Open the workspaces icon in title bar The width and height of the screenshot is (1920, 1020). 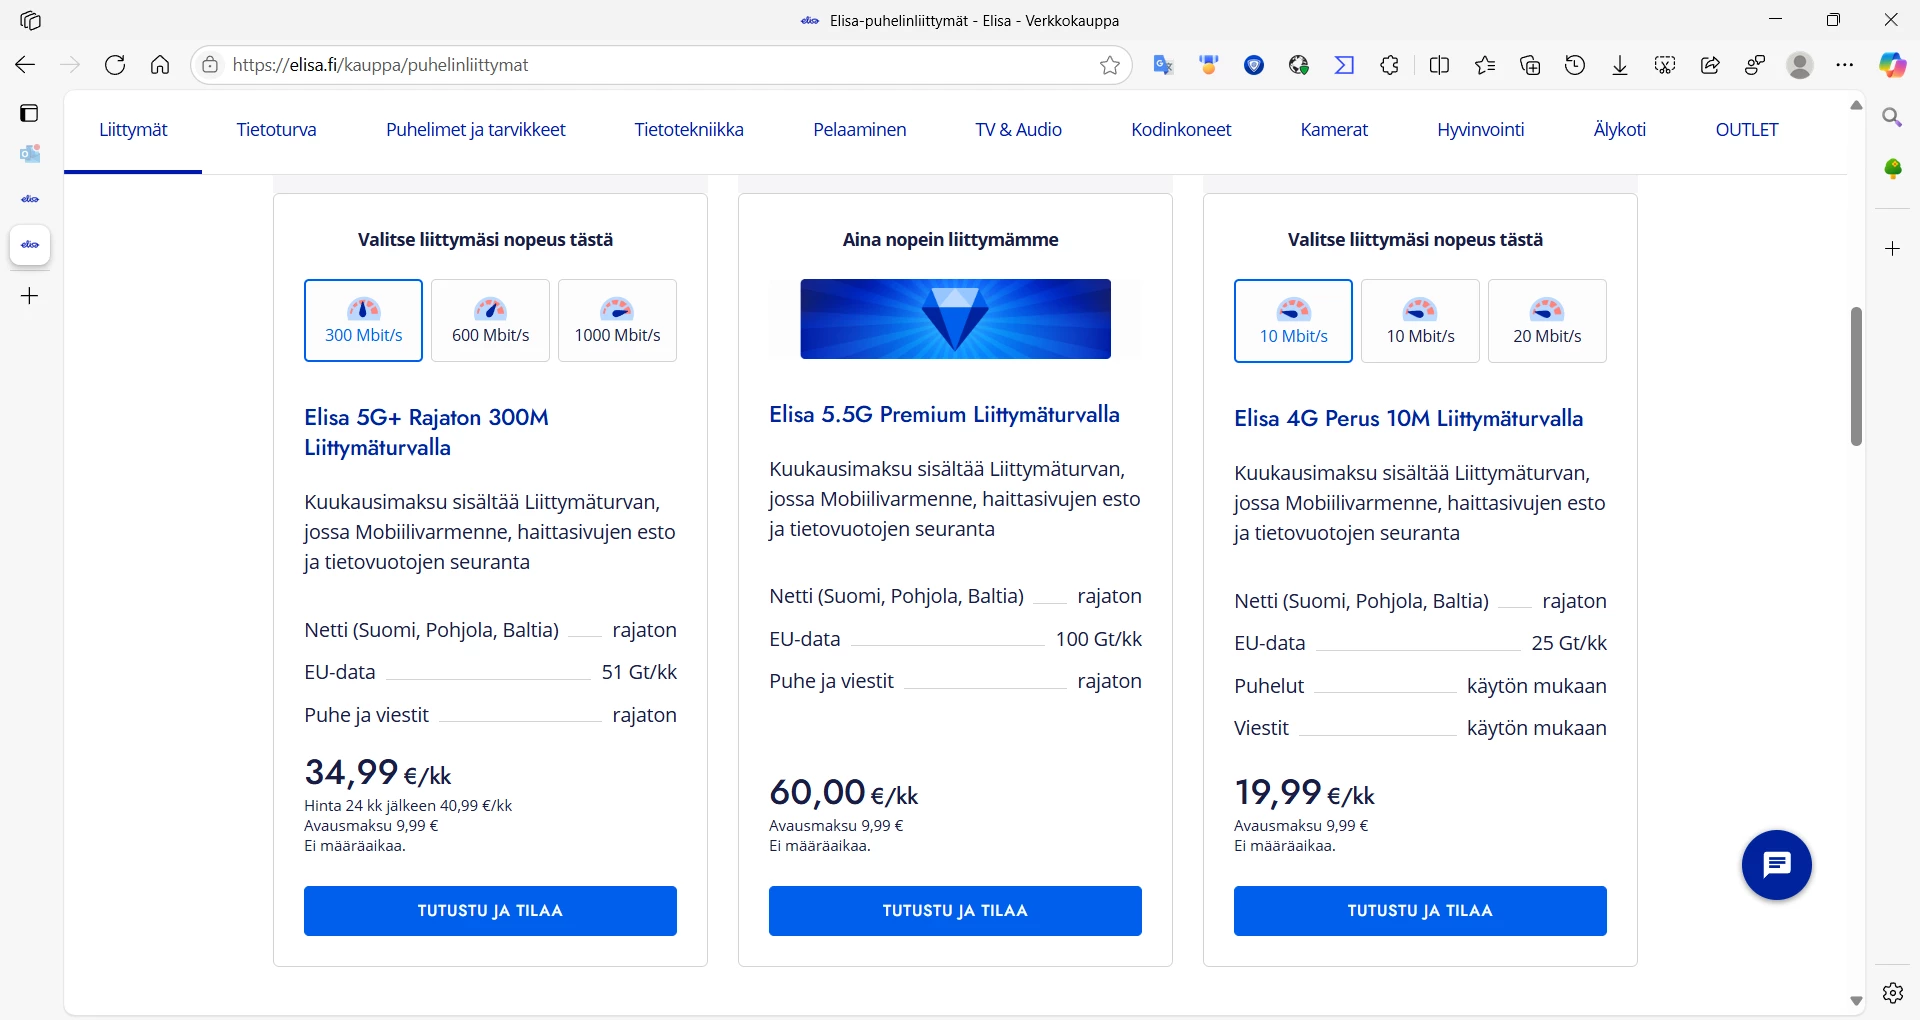30,20
